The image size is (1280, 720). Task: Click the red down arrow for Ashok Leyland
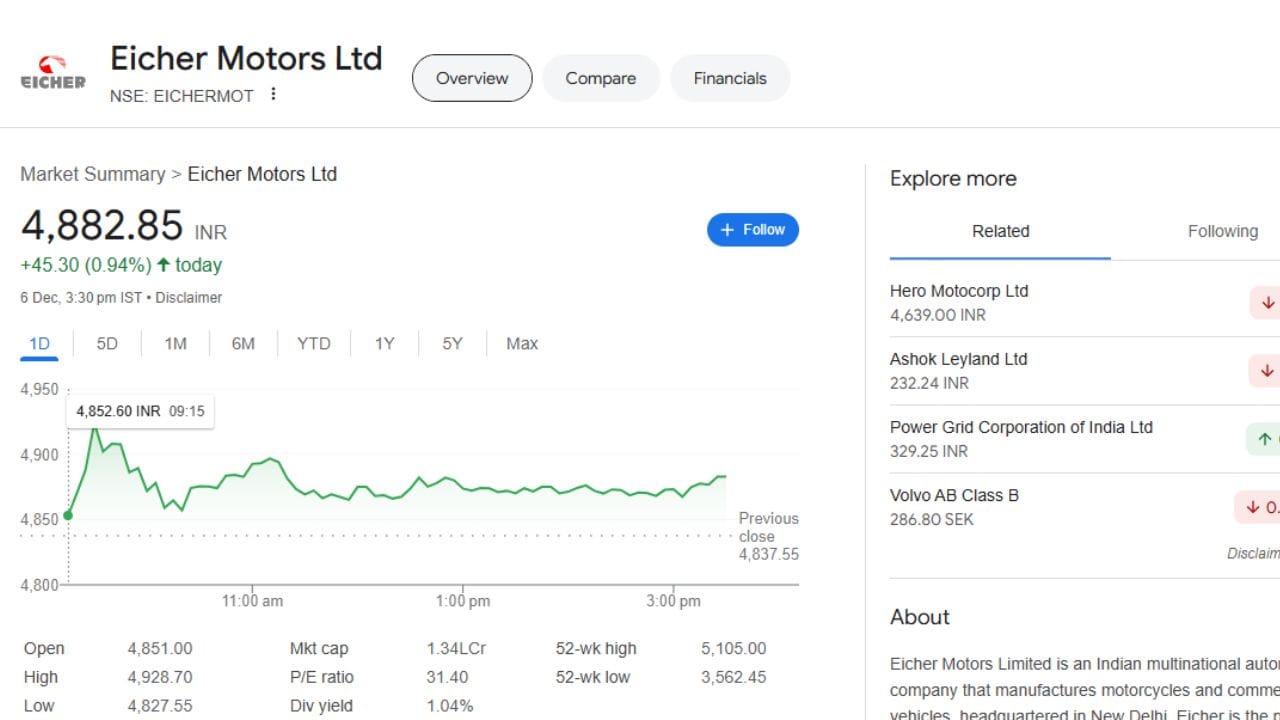tap(1266, 370)
